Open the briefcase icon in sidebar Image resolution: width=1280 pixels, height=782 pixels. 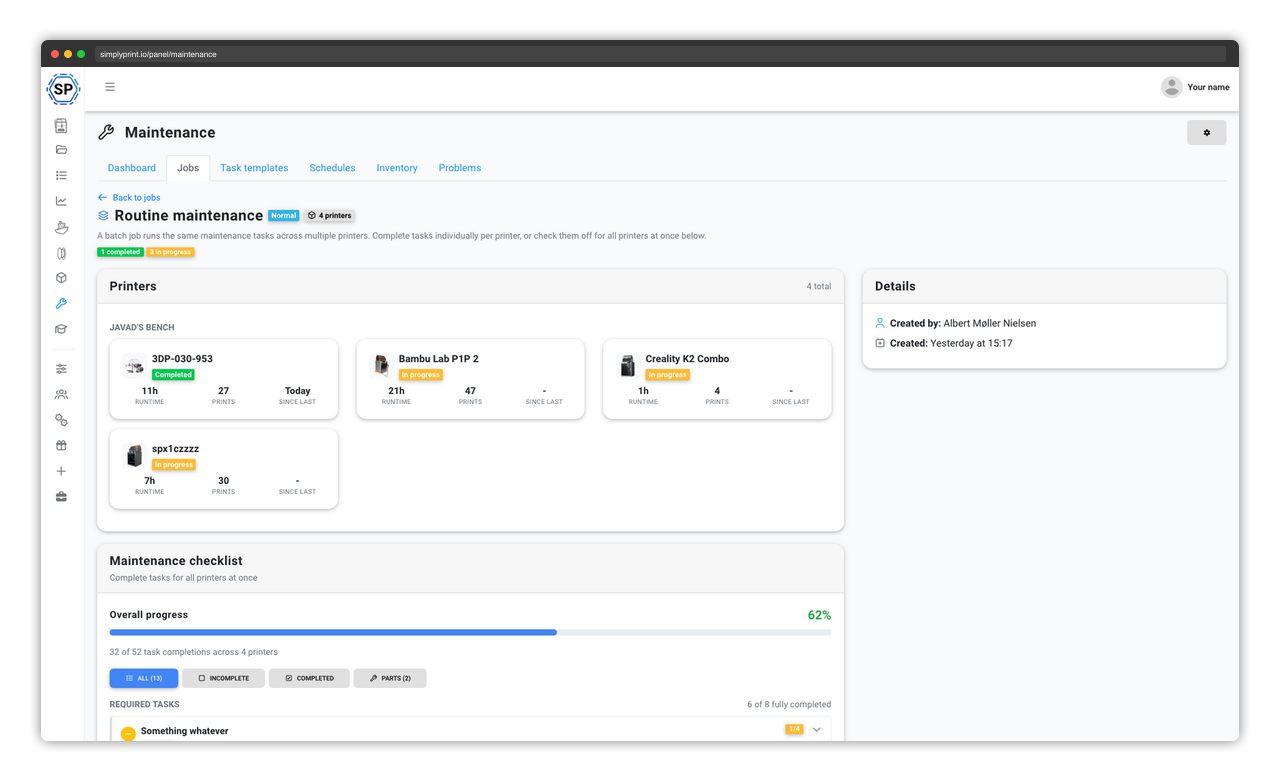pyautogui.click(x=61, y=497)
